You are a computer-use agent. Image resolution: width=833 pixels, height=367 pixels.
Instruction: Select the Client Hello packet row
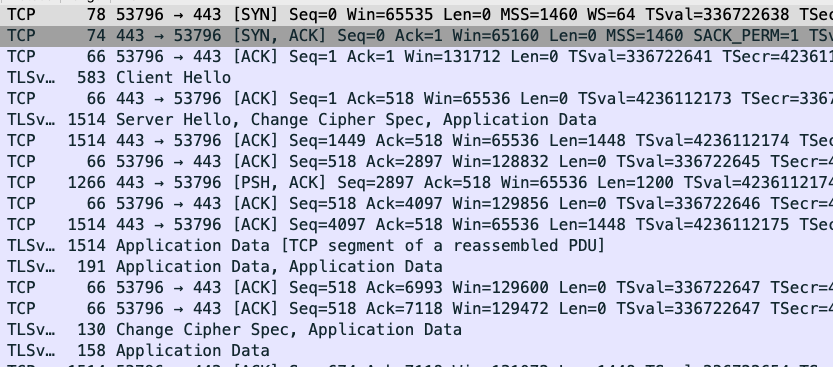click(x=416, y=78)
